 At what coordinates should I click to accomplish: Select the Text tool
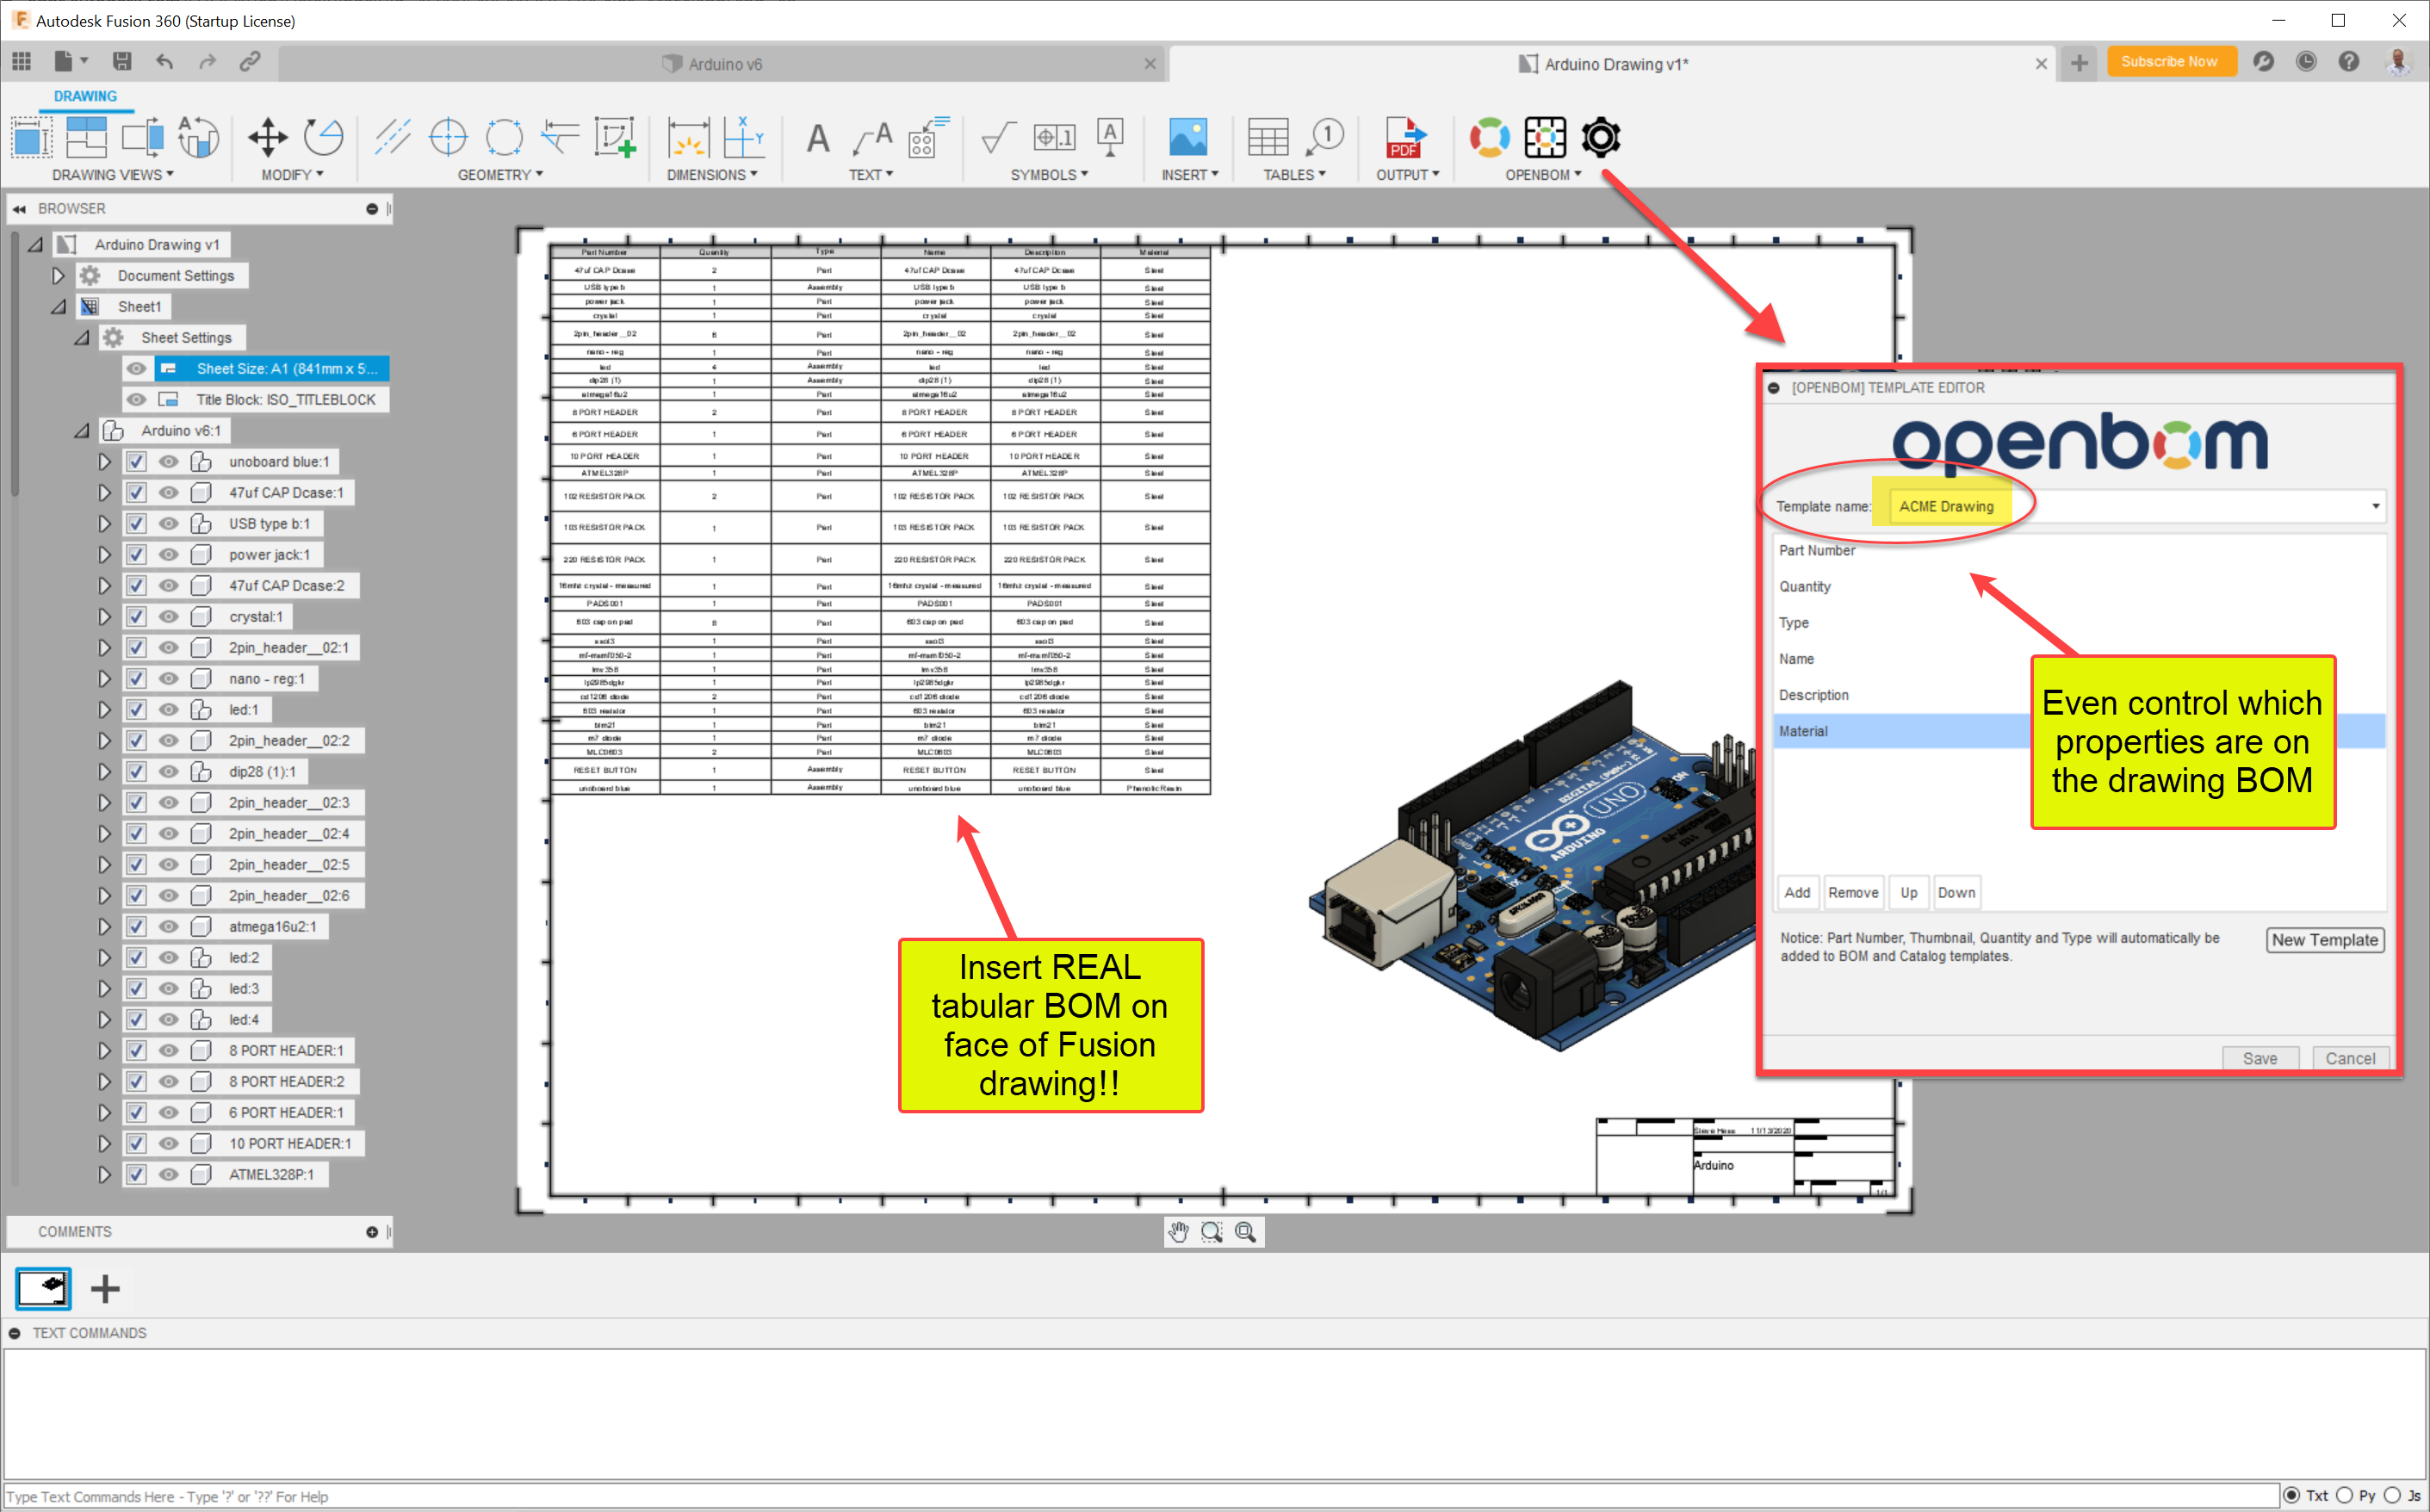[817, 137]
